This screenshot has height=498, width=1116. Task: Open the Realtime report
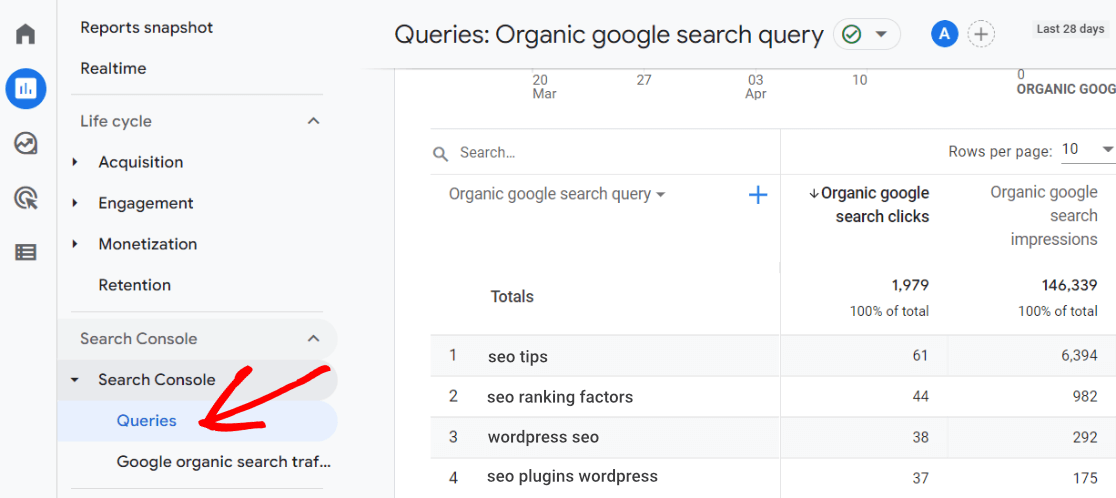pos(113,68)
